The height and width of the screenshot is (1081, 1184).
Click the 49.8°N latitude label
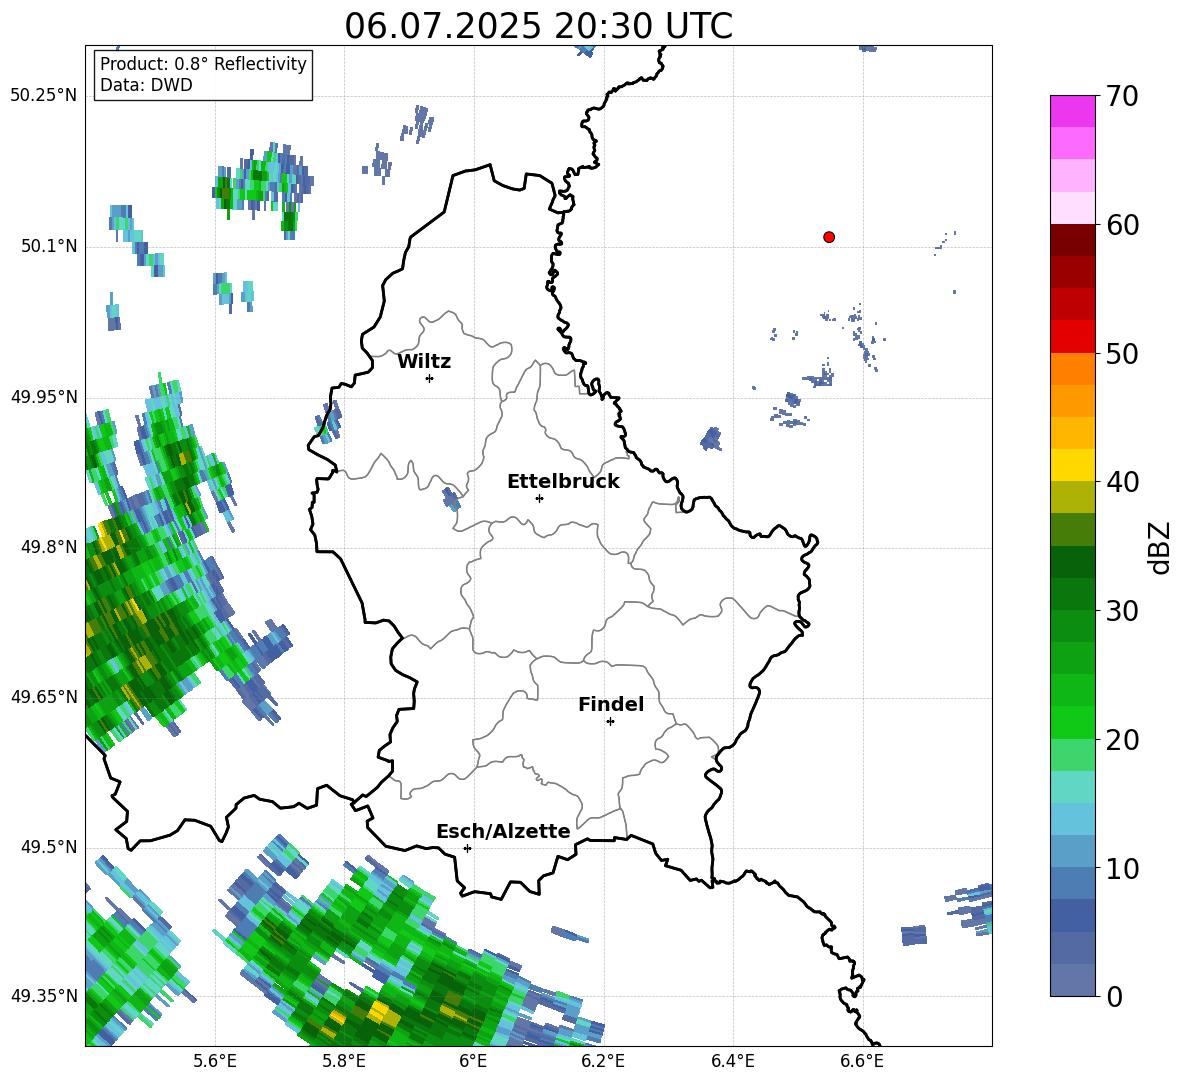tap(49, 547)
